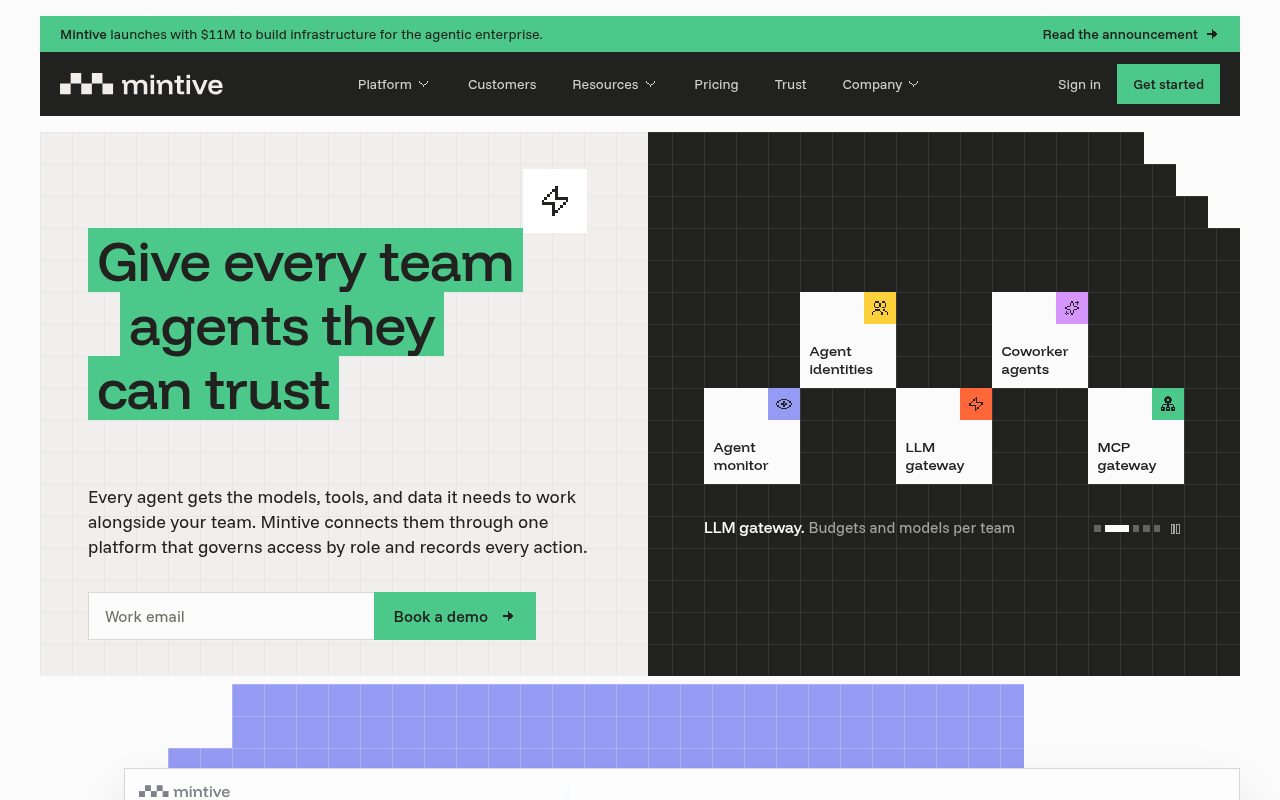Viewport: 1280px width, 800px height.
Task: Select the active wide carousel indicator
Action: pyautogui.click(x=1117, y=528)
